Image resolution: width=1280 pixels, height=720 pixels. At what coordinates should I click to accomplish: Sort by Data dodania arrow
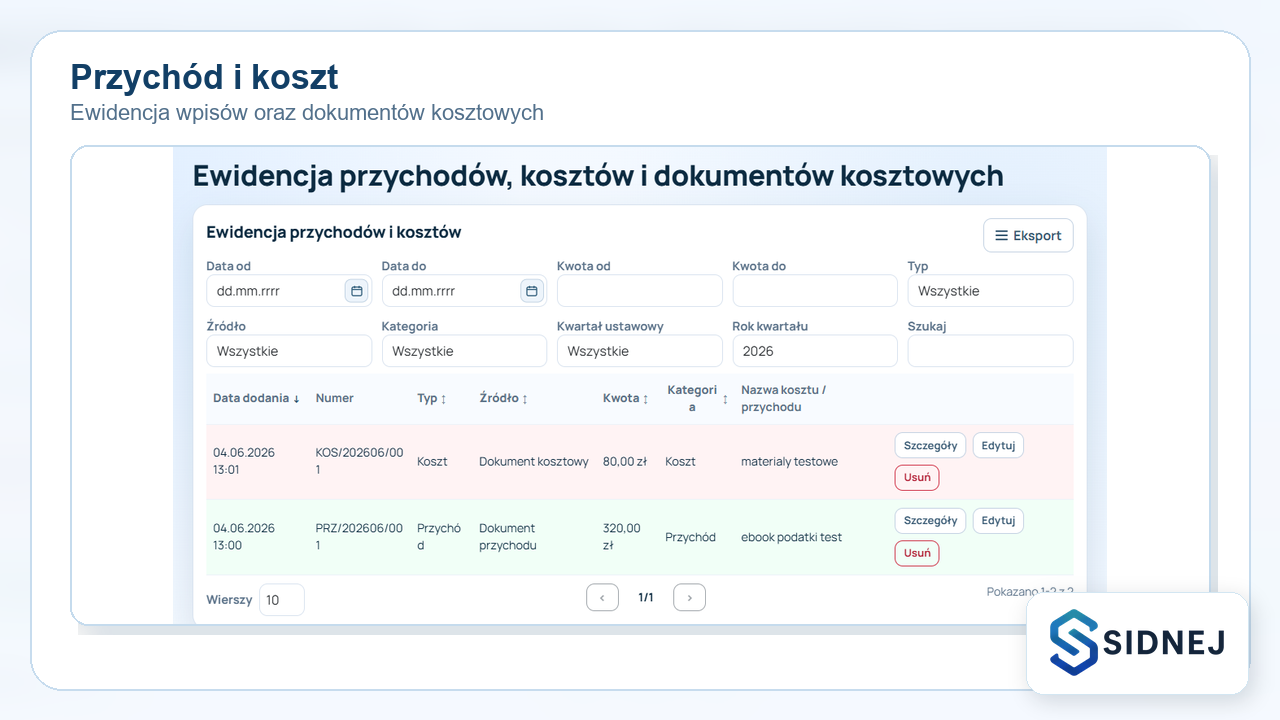[x=296, y=398]
